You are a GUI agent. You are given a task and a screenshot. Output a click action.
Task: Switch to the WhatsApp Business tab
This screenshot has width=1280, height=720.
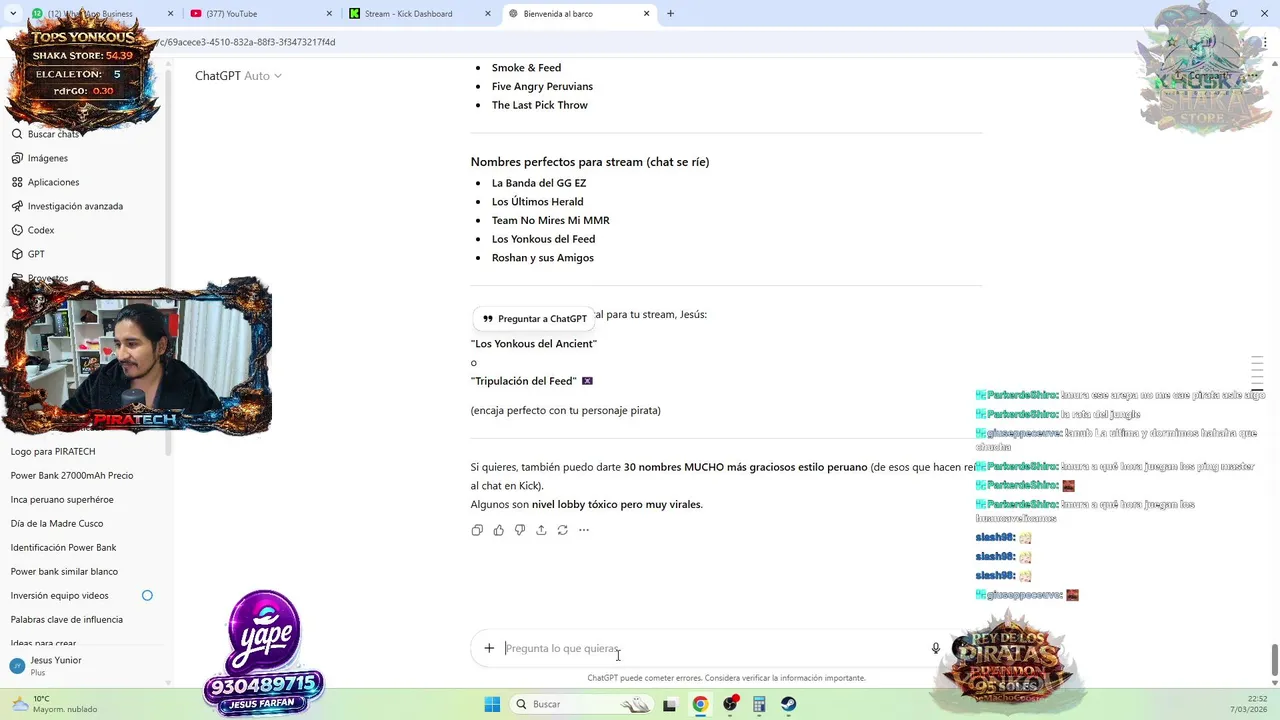click(100, 14)
